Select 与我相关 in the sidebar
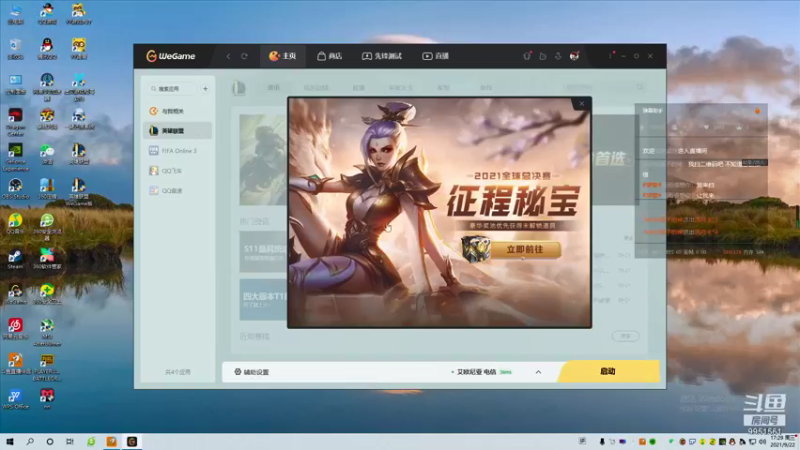 tap(177, 111)
